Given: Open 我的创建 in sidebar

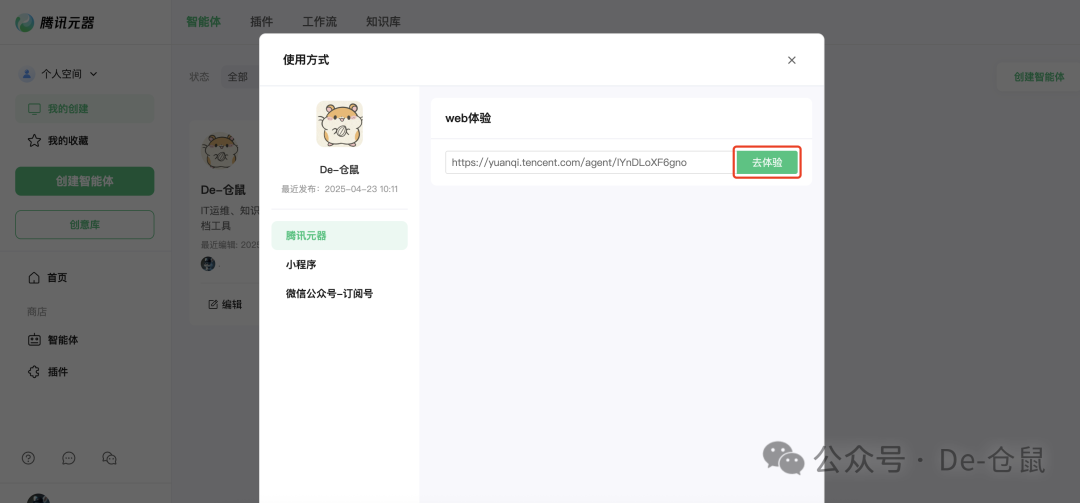Looking at the screenshot, I should 85,109.
